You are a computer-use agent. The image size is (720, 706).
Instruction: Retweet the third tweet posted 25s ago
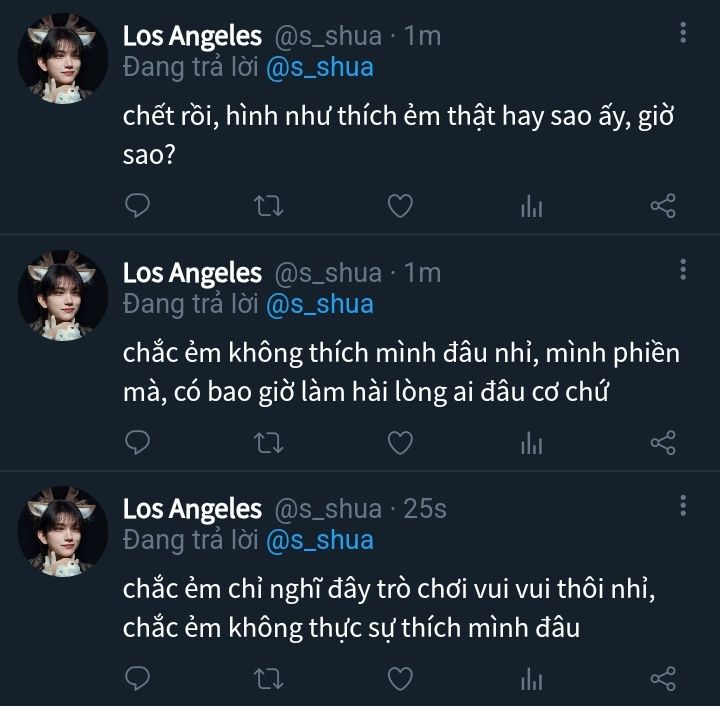pyautogui.click(x=269, y=679)
